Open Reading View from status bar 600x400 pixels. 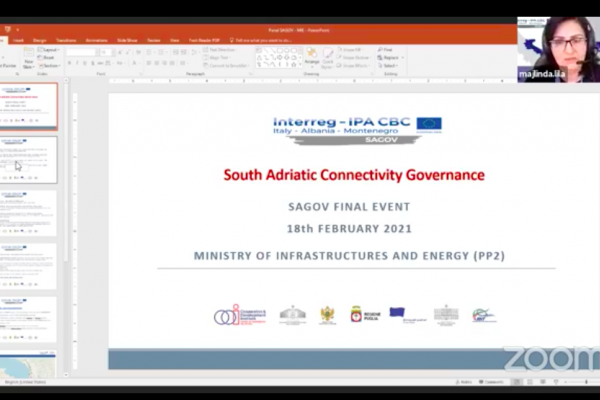click(543, 382)
